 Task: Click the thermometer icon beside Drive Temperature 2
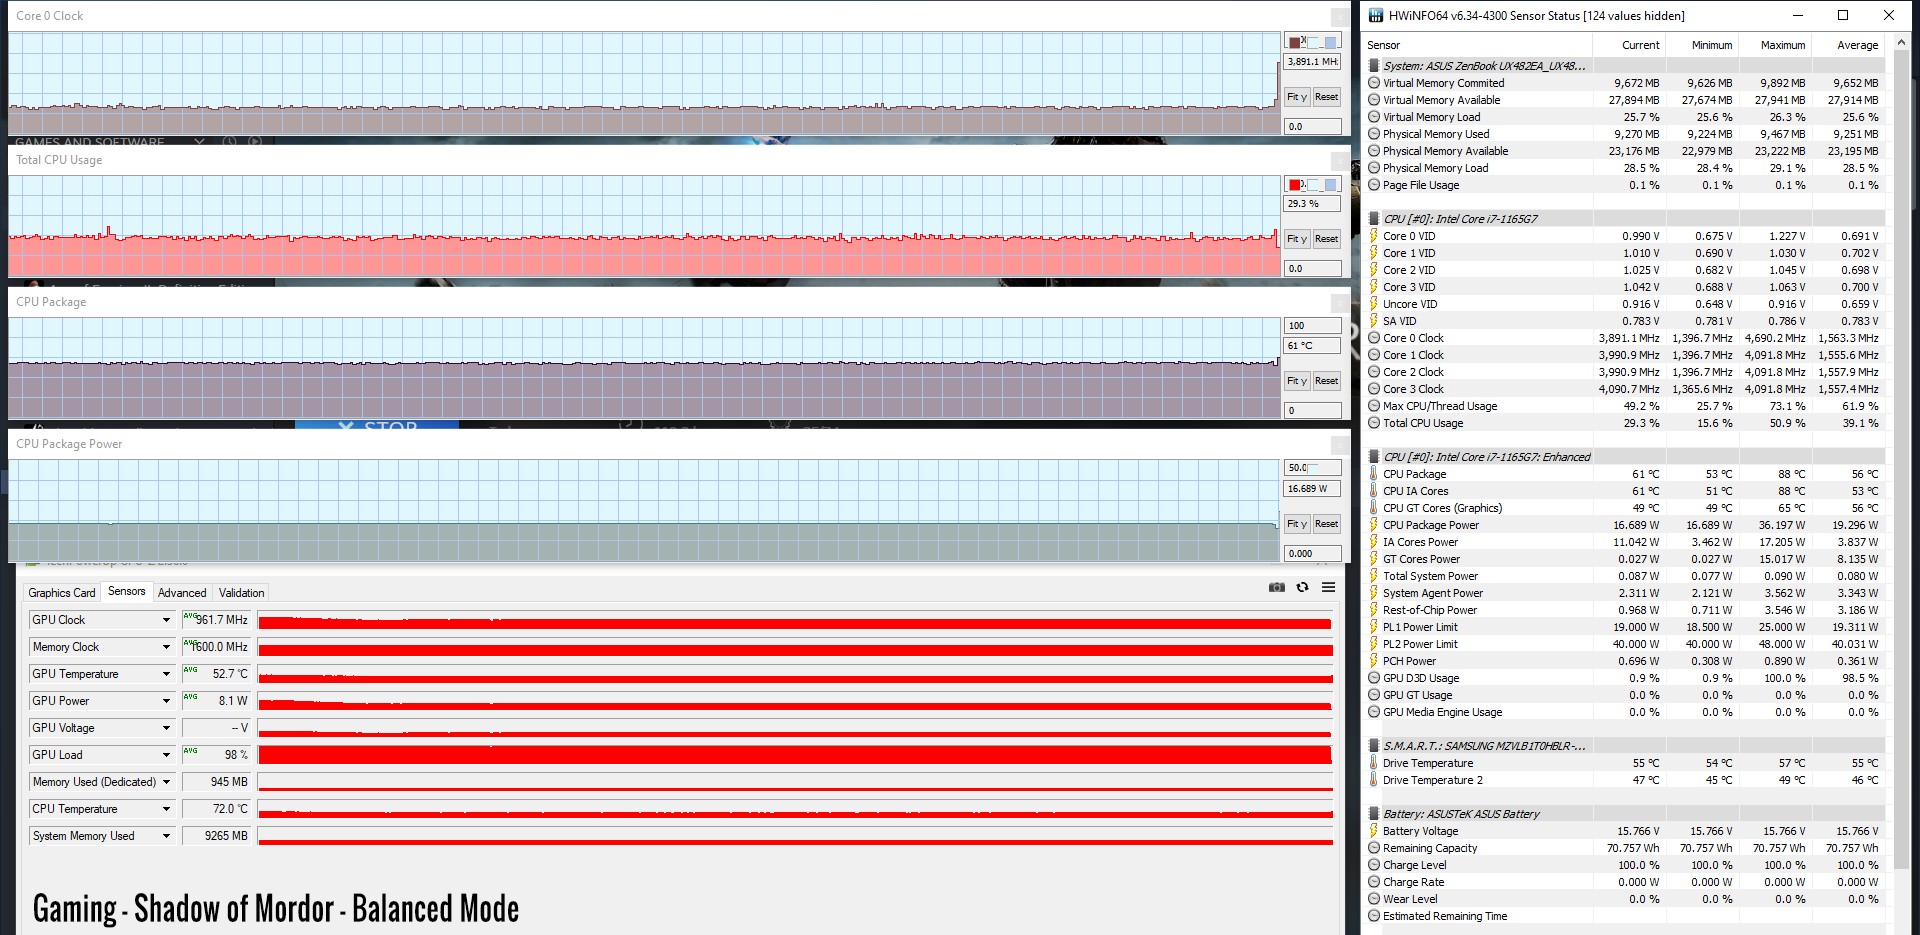tap(1374, 780)
